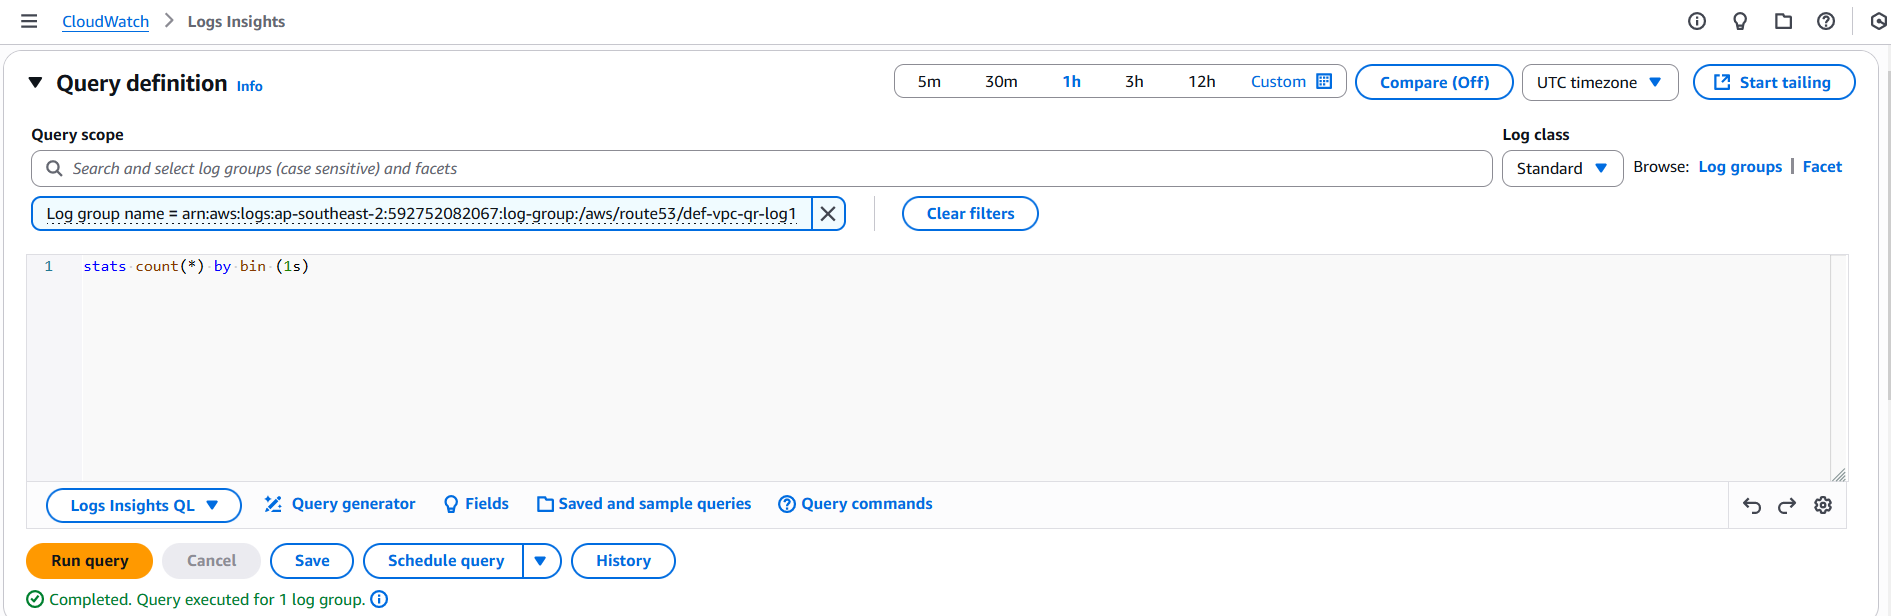This screenshot has height=616, width=1891.
Task: Collapse the Query definition section
Action: 36,83
